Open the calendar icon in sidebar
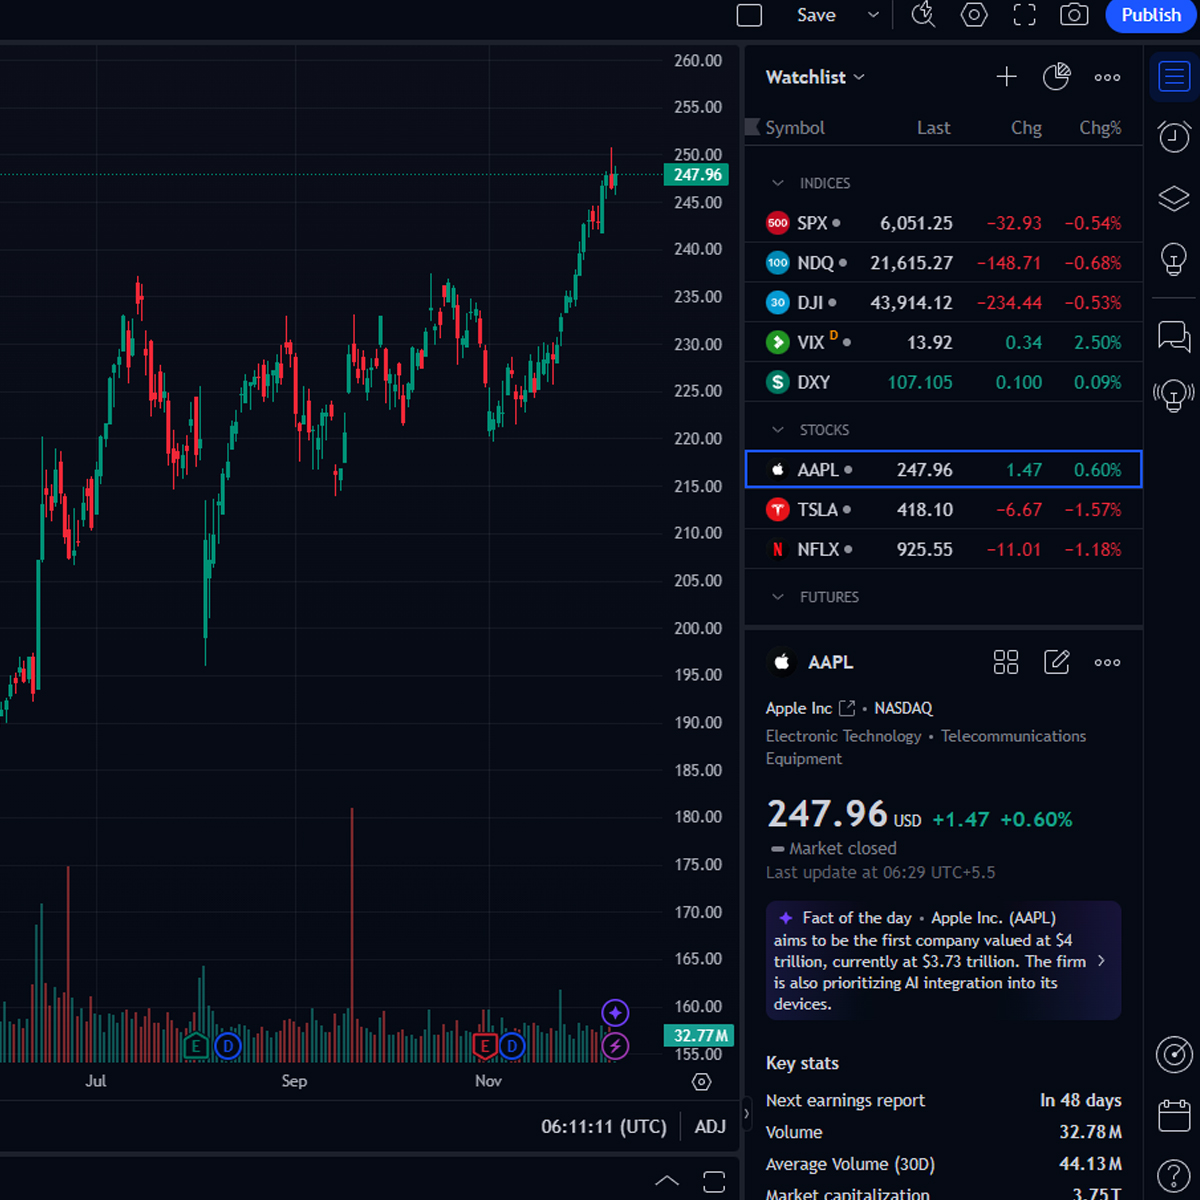Image resolution: width=1200 pixels, height=1200 pixels. (1174, 1115)
